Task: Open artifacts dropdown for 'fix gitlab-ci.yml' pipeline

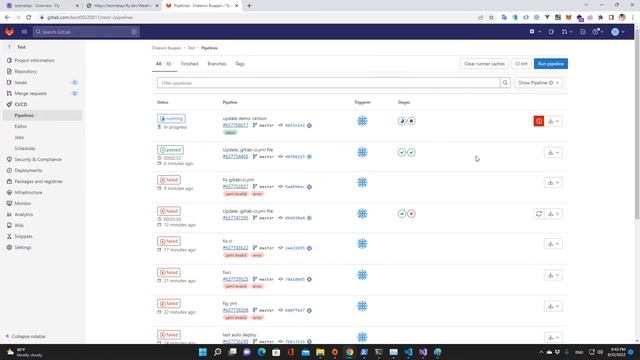Action: pos(553,182)
